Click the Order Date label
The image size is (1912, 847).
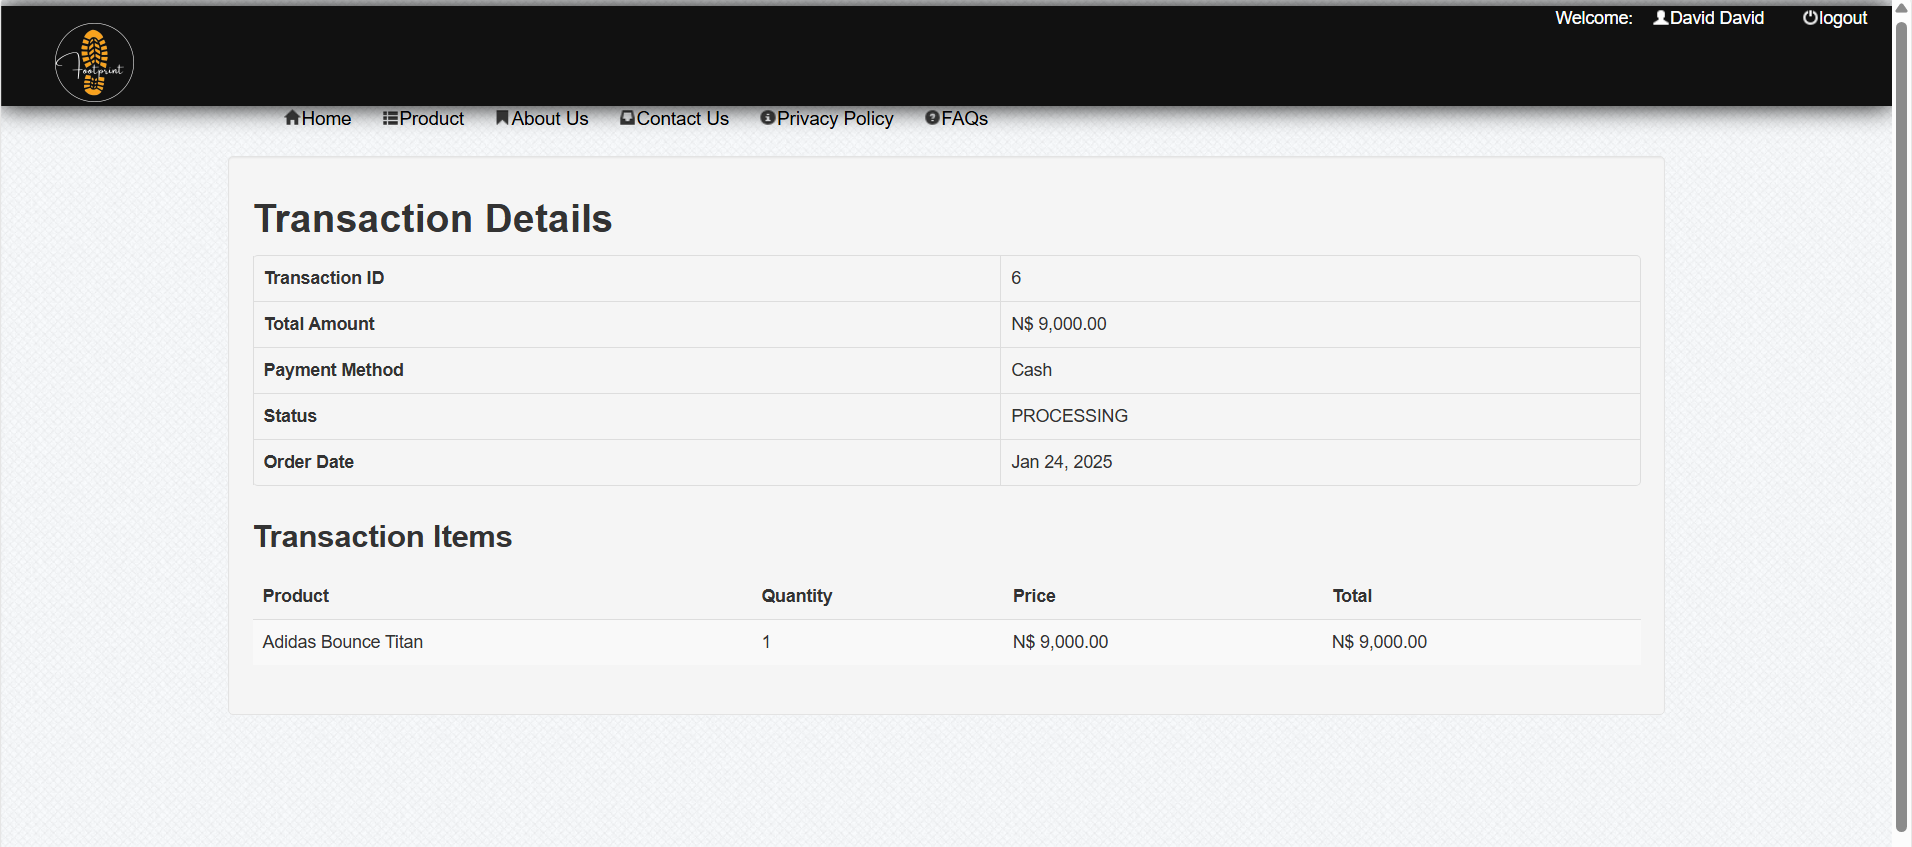tap(309, 462)
